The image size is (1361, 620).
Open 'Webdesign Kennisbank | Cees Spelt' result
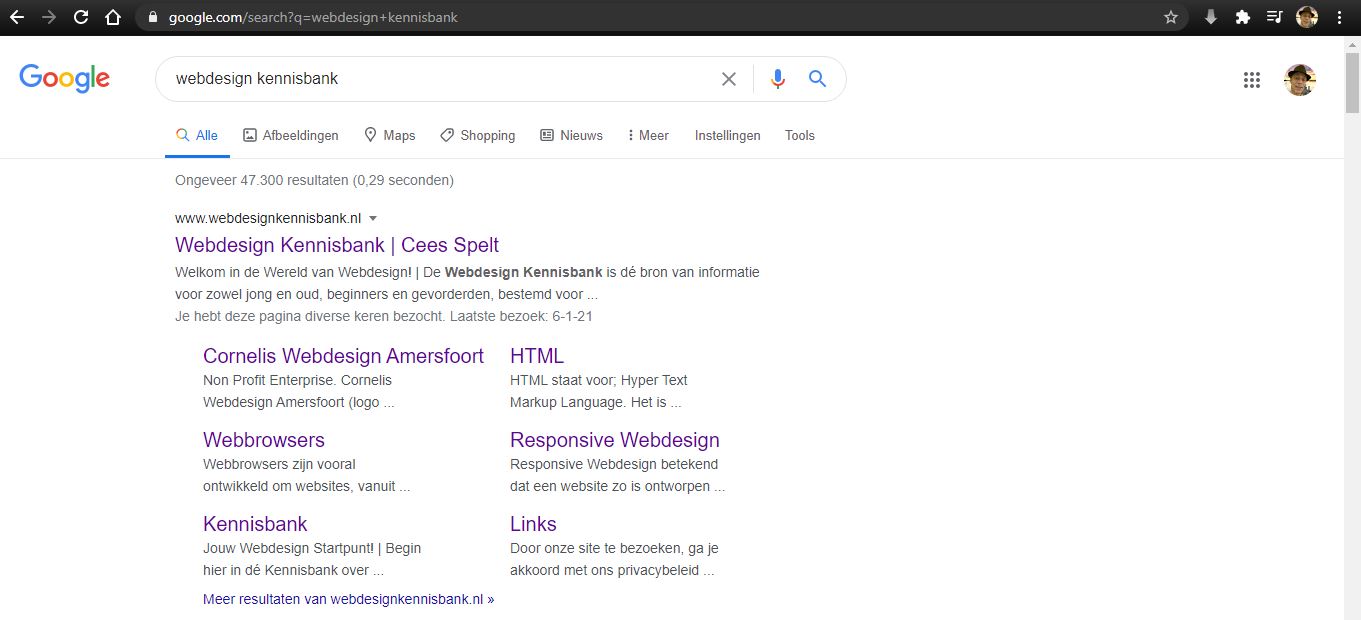point(337,245)
